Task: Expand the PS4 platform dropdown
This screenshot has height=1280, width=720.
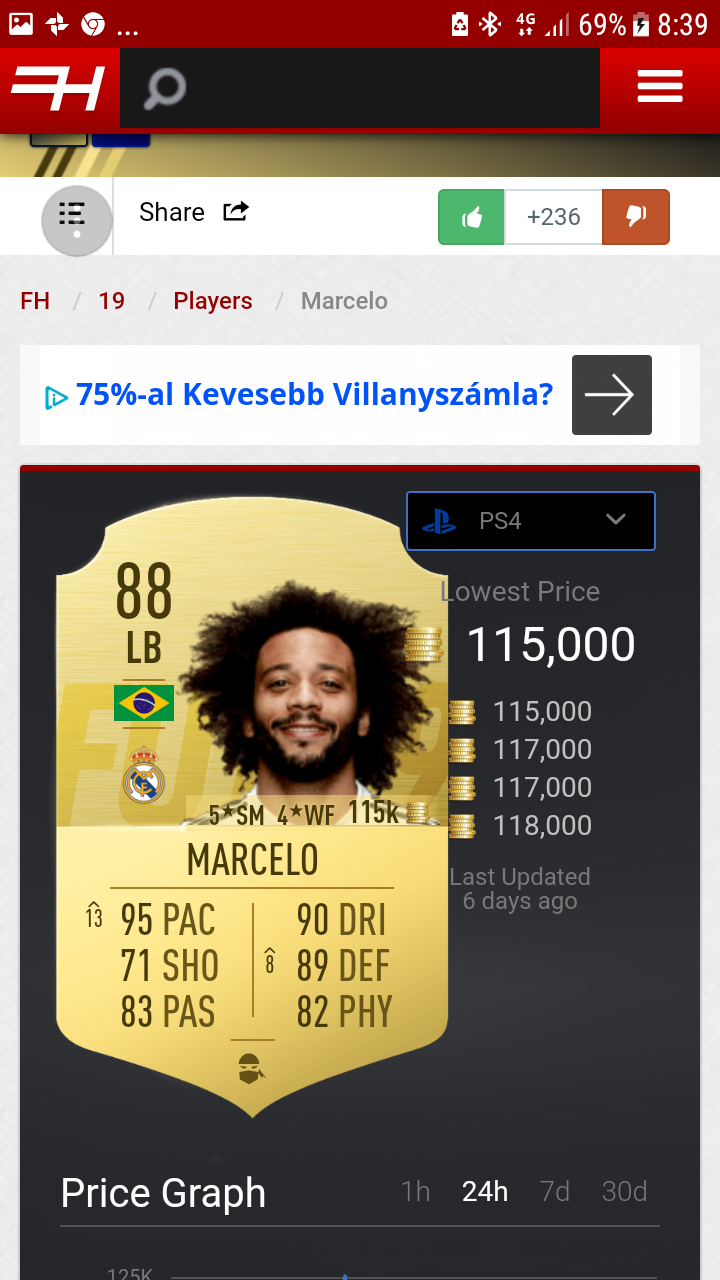Action: coord(531,521)
